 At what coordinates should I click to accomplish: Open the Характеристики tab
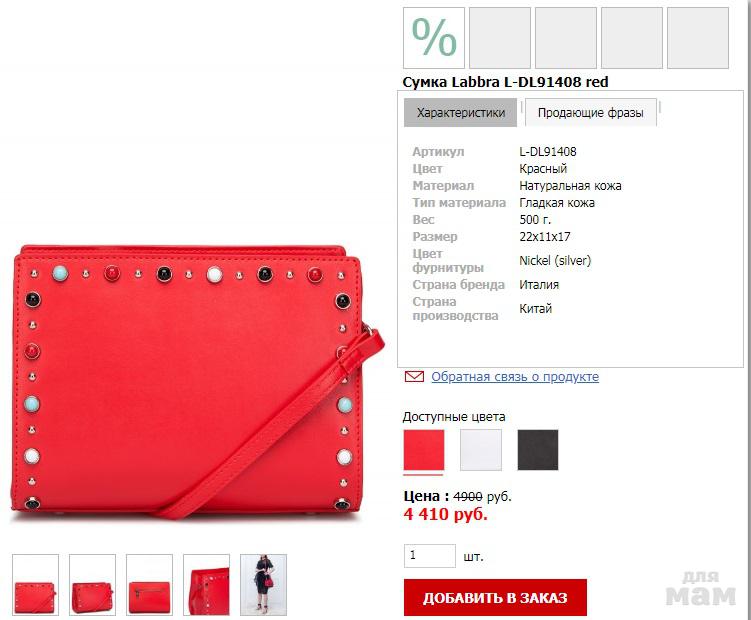click(x=460, y=113)
